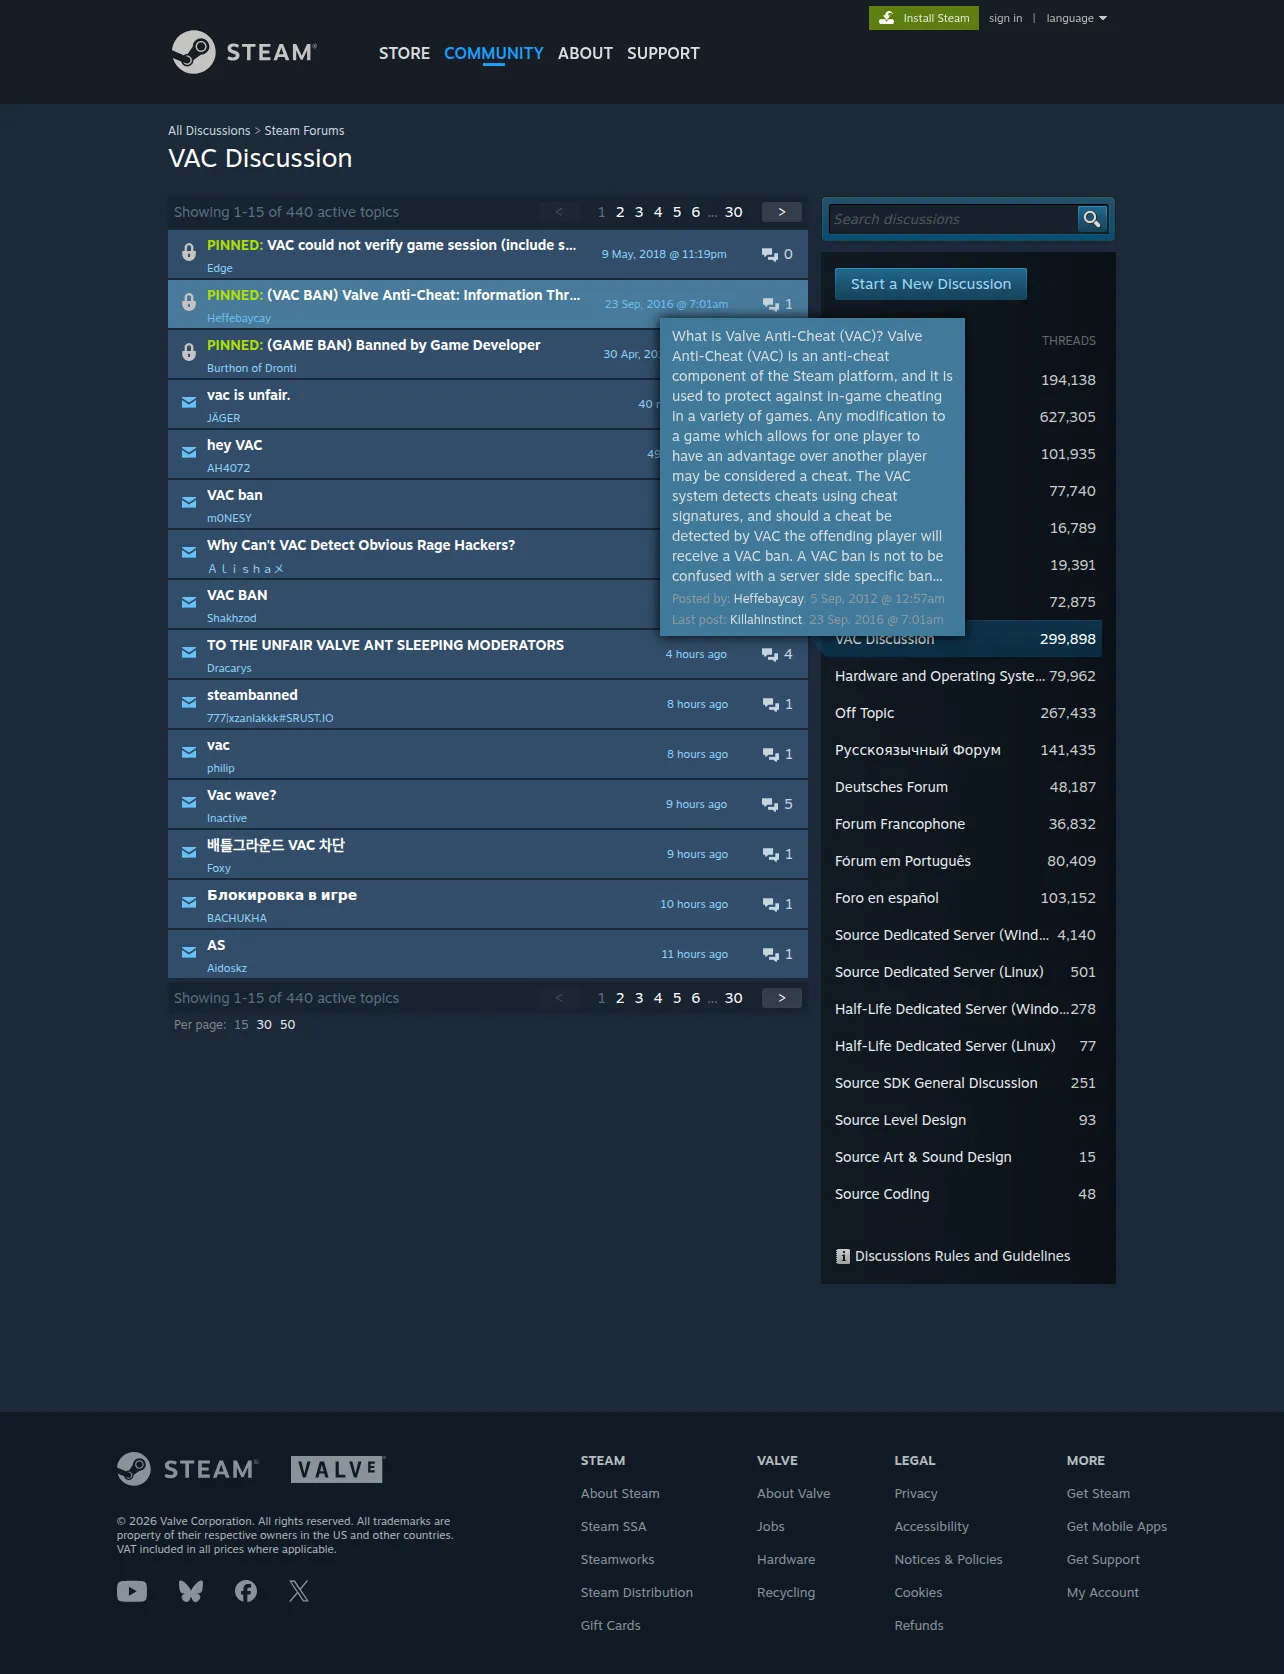1284x1674 pixels.
Task: Click the footer Gift Cards link
Action: pyautogui.click(x=610, y=1626)
